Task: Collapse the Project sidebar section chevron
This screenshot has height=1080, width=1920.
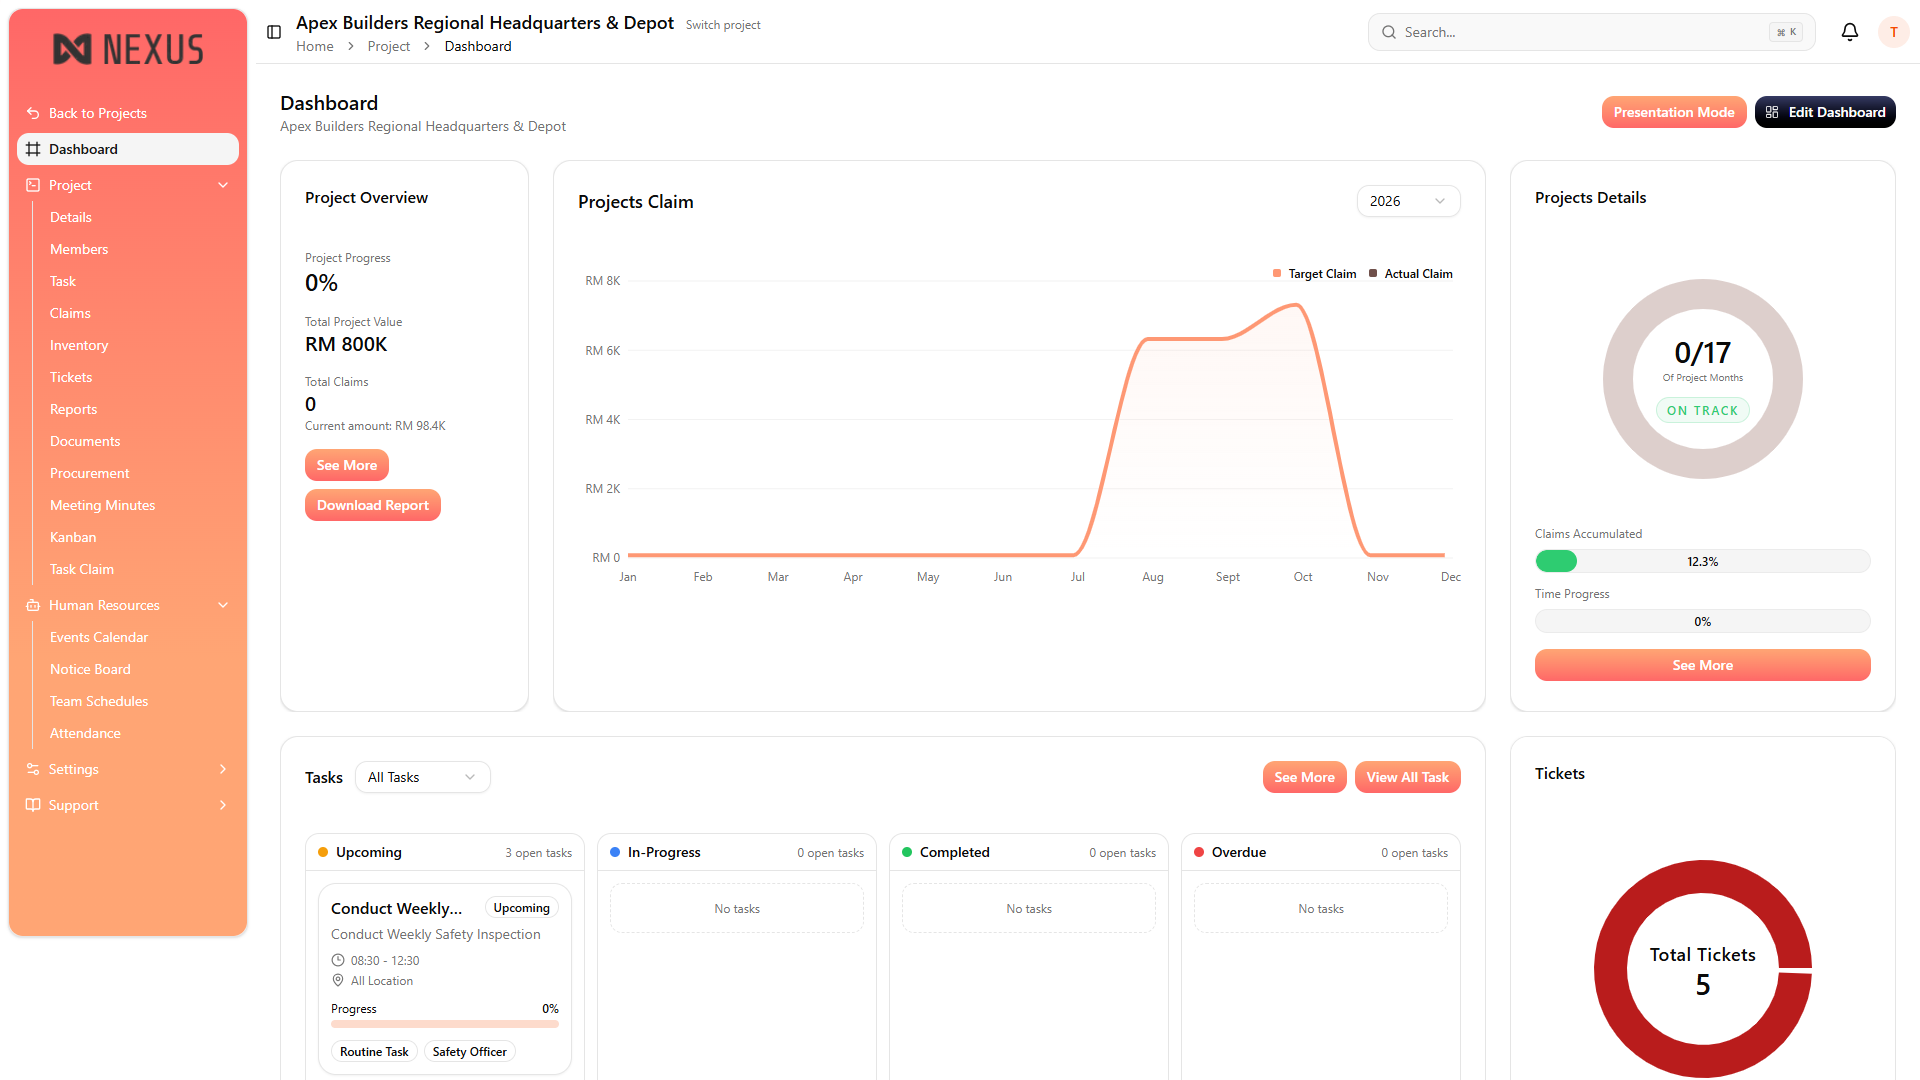Action: 223,185
